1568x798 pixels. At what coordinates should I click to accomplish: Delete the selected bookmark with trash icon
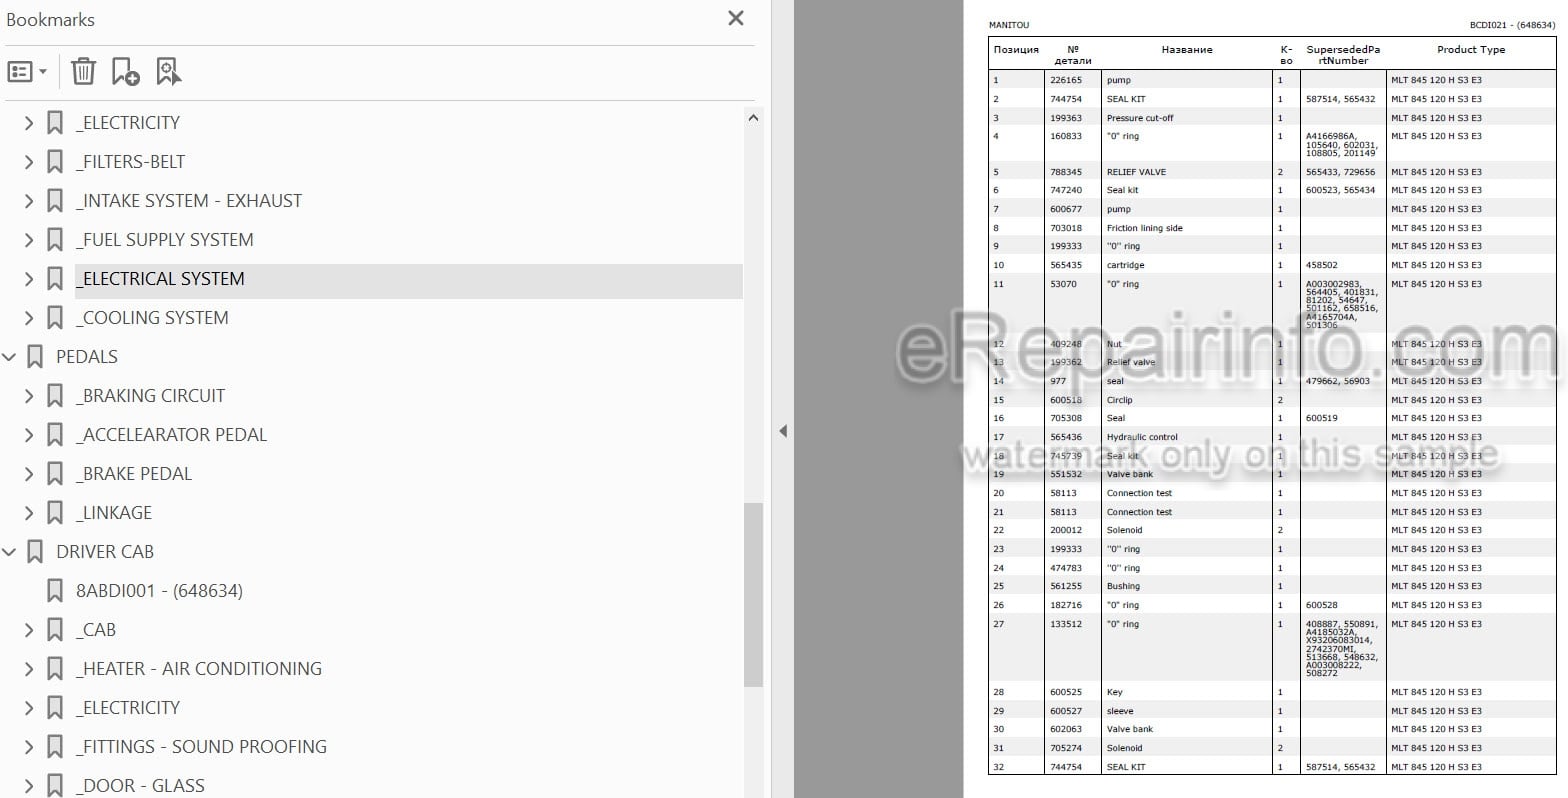coord(83,72)
